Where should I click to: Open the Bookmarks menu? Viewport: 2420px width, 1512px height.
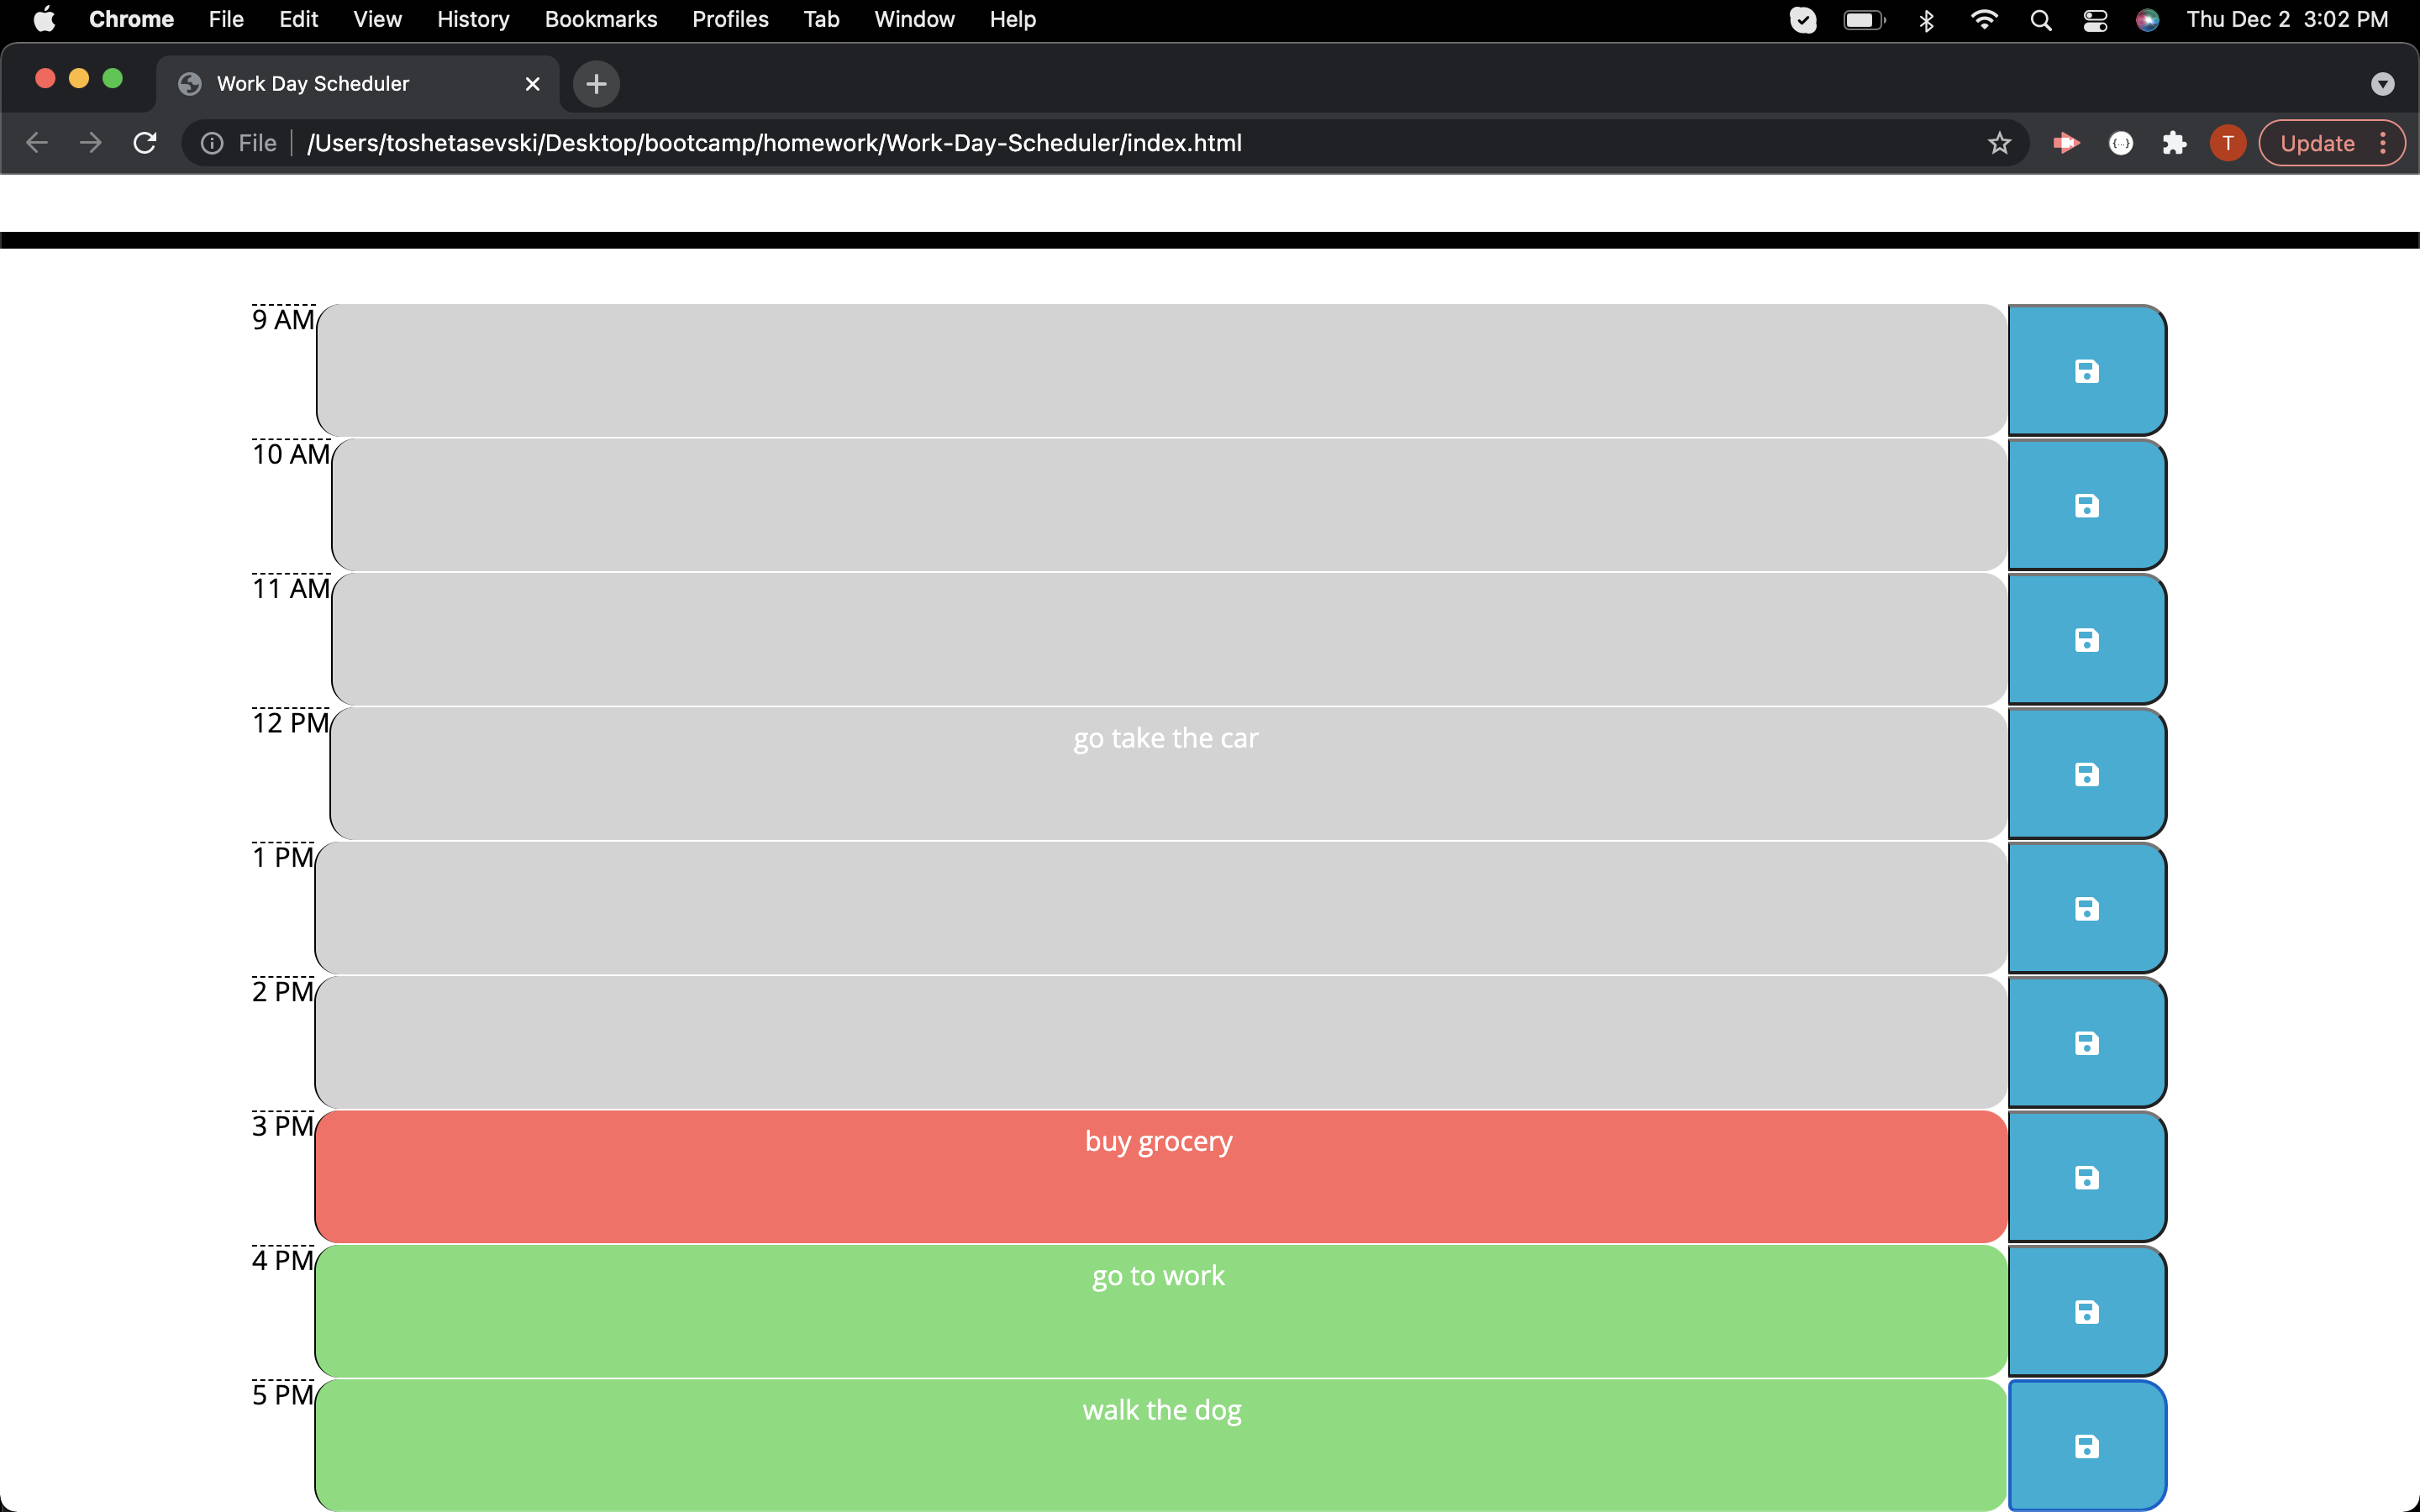point(601,19)
